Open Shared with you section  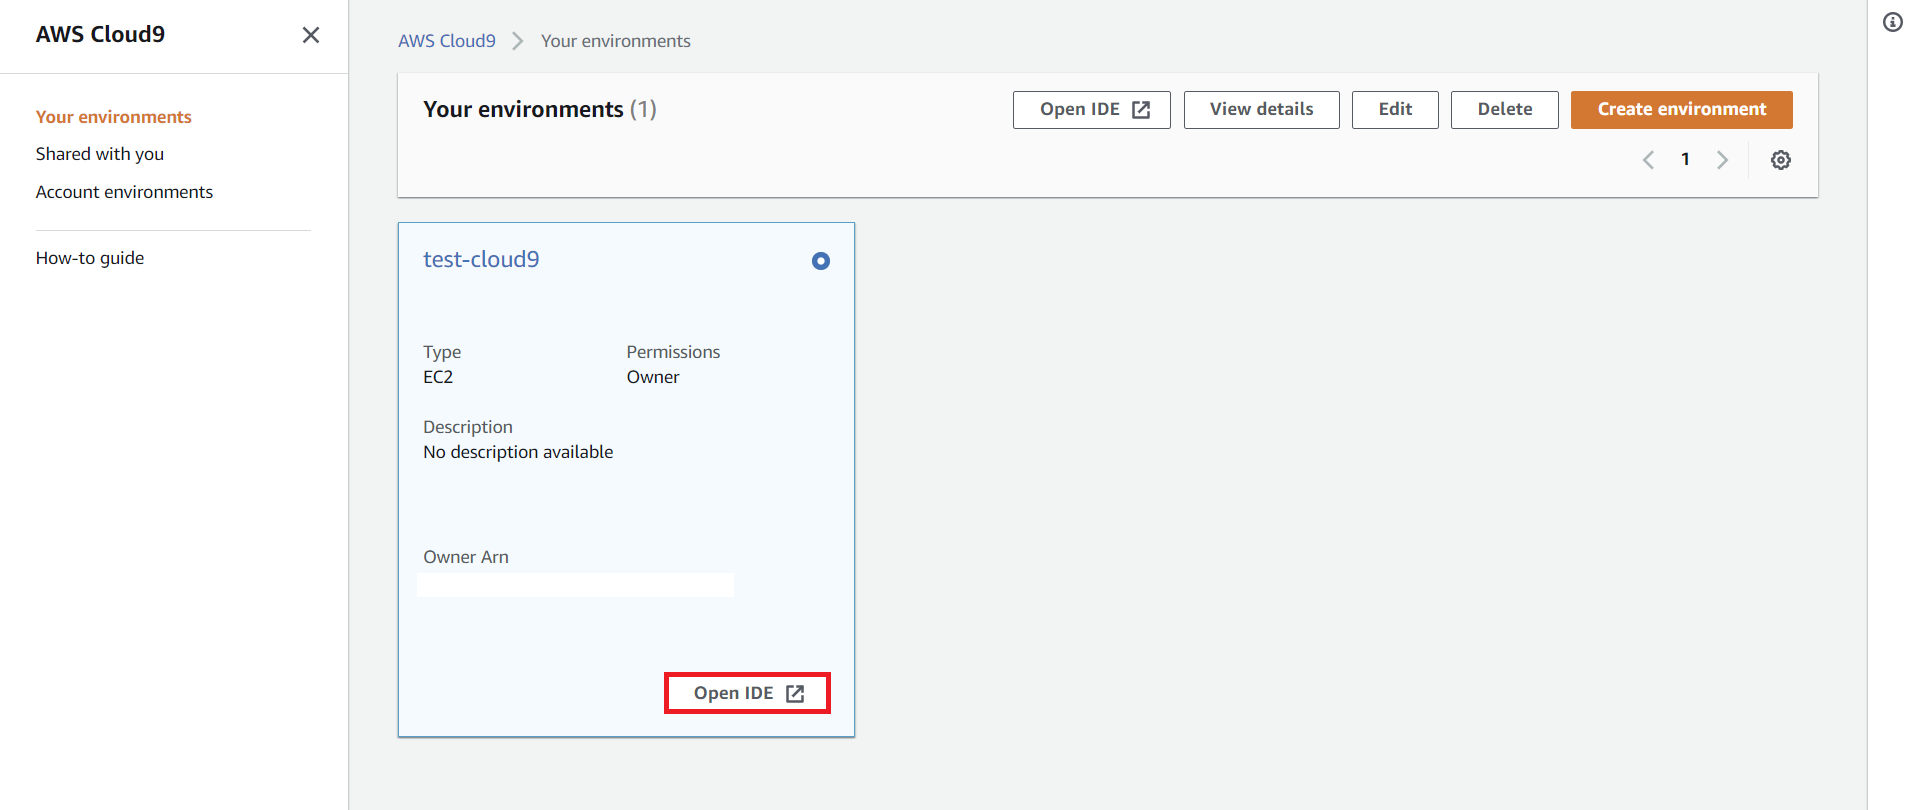[100, 154]
